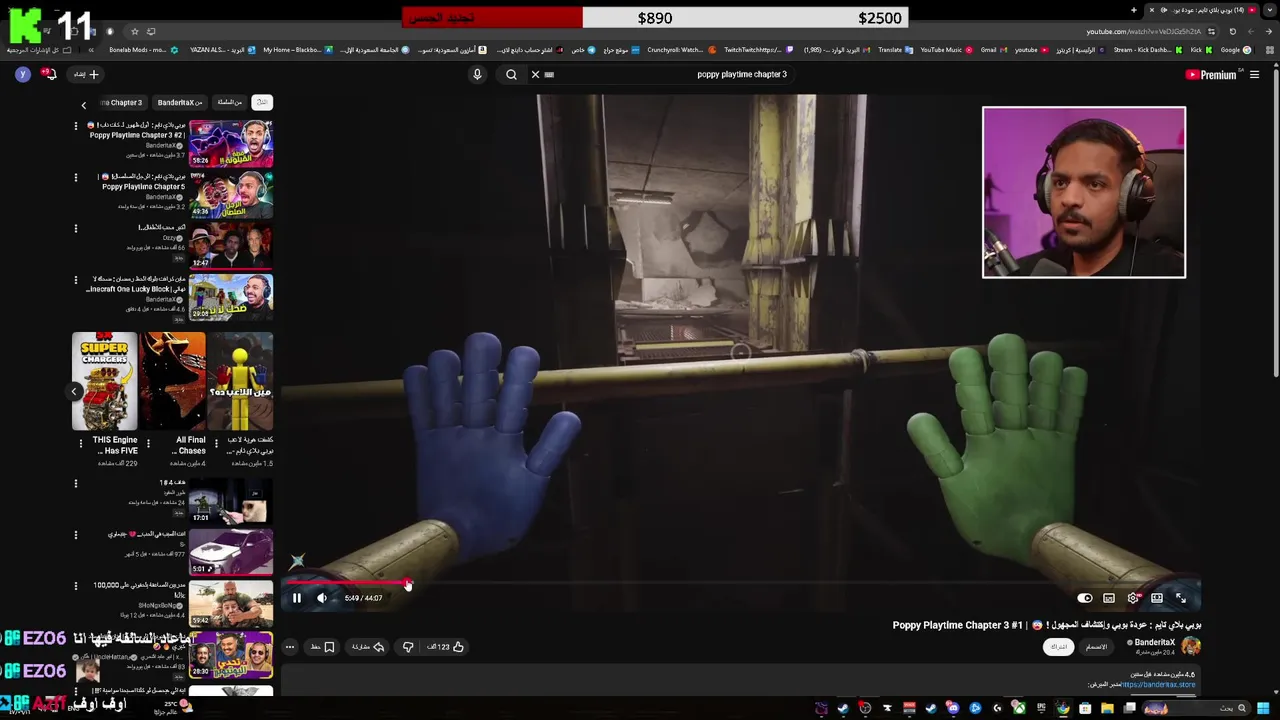Select the "From the series" filter chip
The width and height of the screenshot is (1280, 720).
point(230,102)
